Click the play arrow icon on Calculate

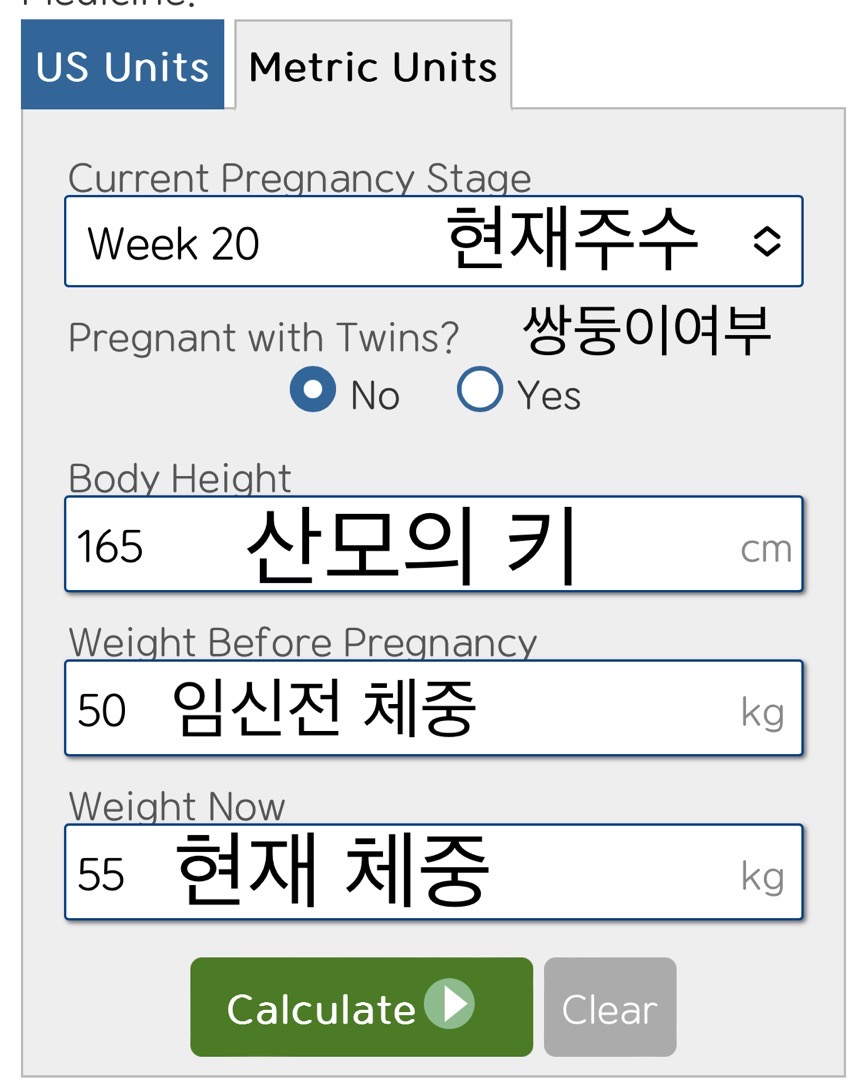pos(449,1004)
